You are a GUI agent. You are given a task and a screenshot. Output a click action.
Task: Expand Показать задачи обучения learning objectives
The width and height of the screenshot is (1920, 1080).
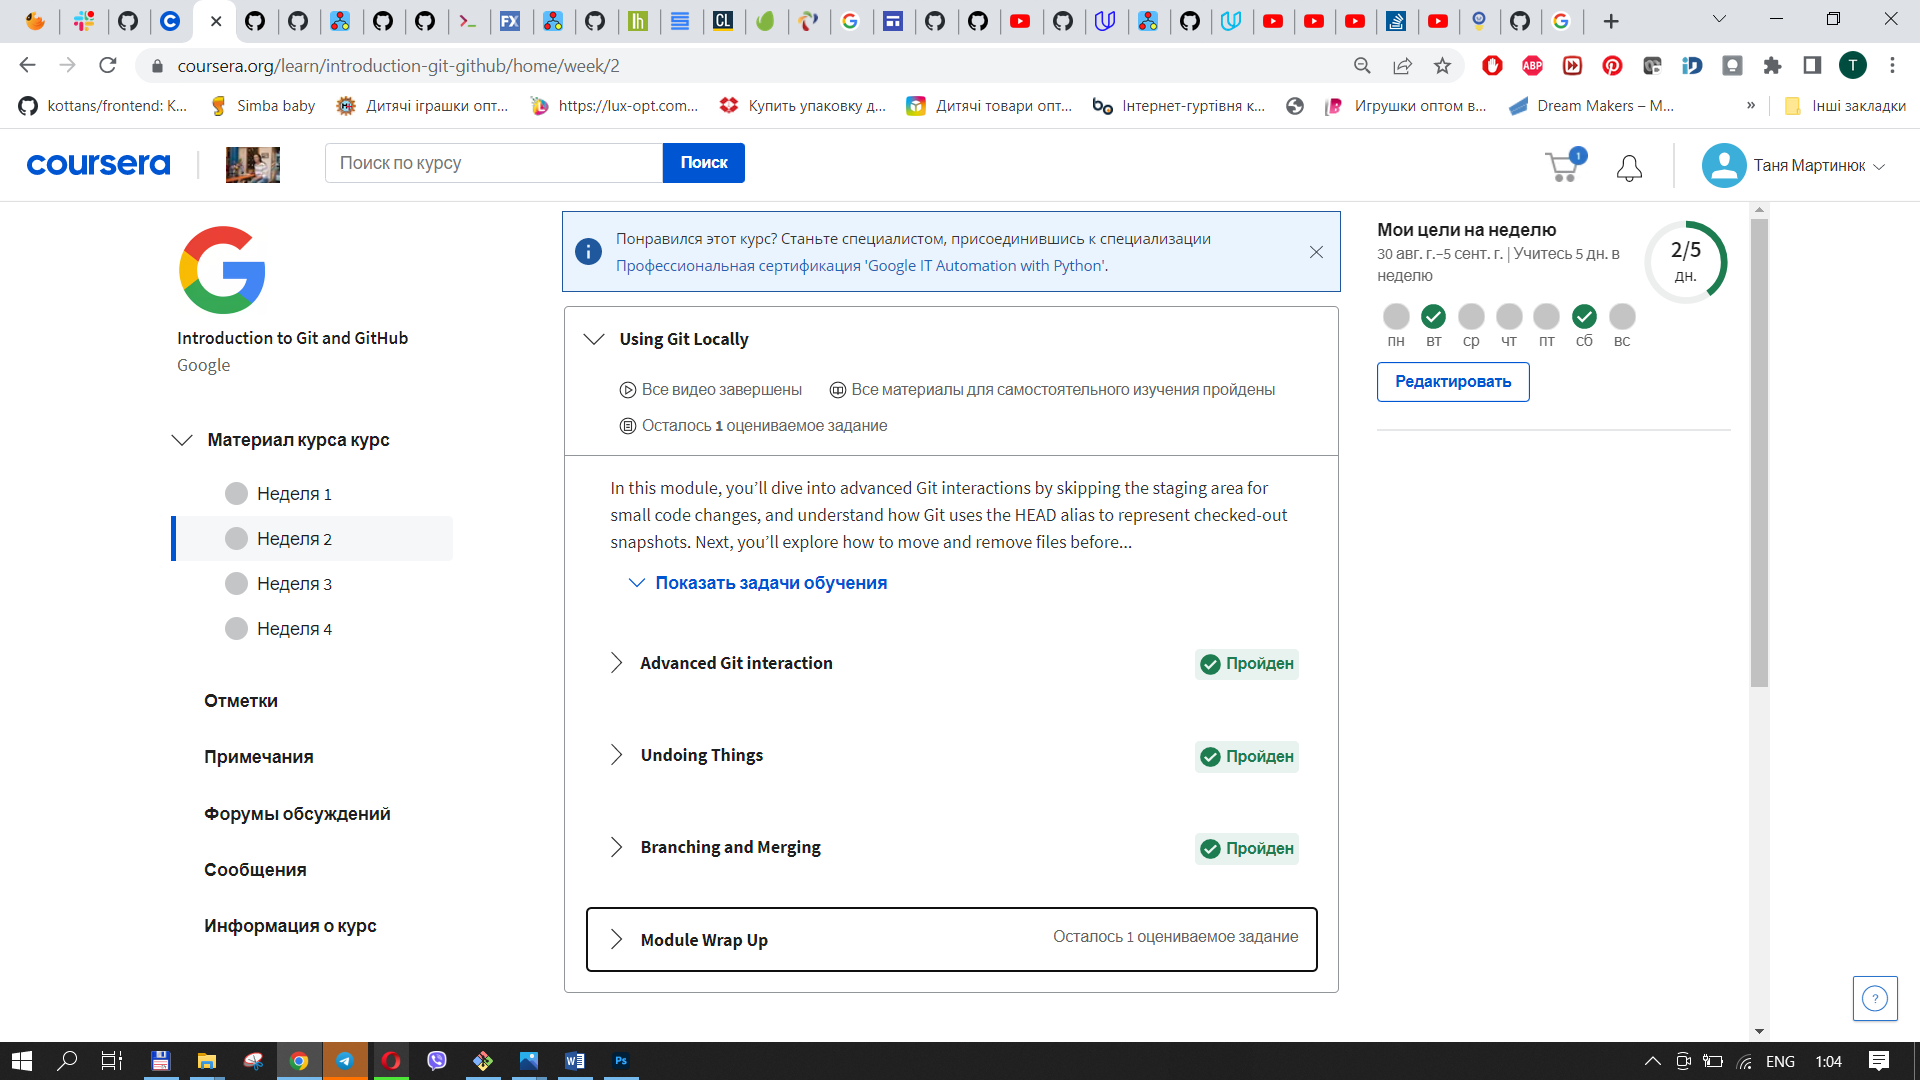[770, 583]
